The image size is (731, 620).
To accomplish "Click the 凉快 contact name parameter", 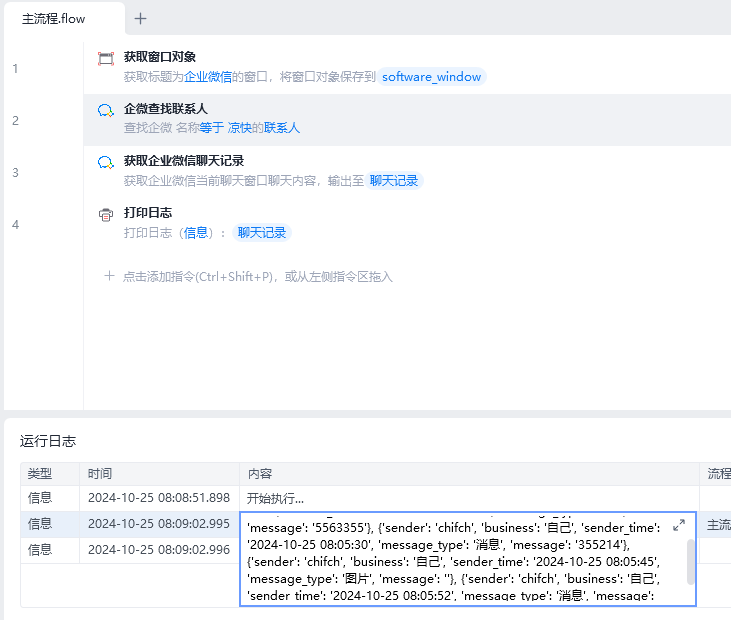I will click(239, 129).
